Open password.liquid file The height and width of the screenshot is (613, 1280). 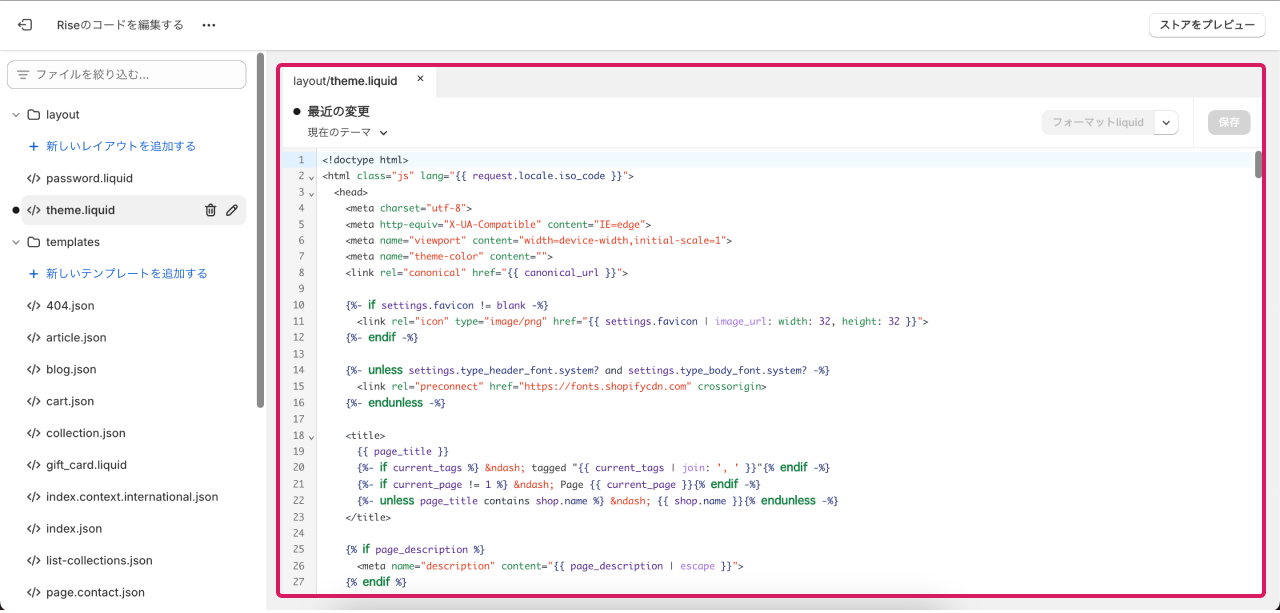[89, 178]
